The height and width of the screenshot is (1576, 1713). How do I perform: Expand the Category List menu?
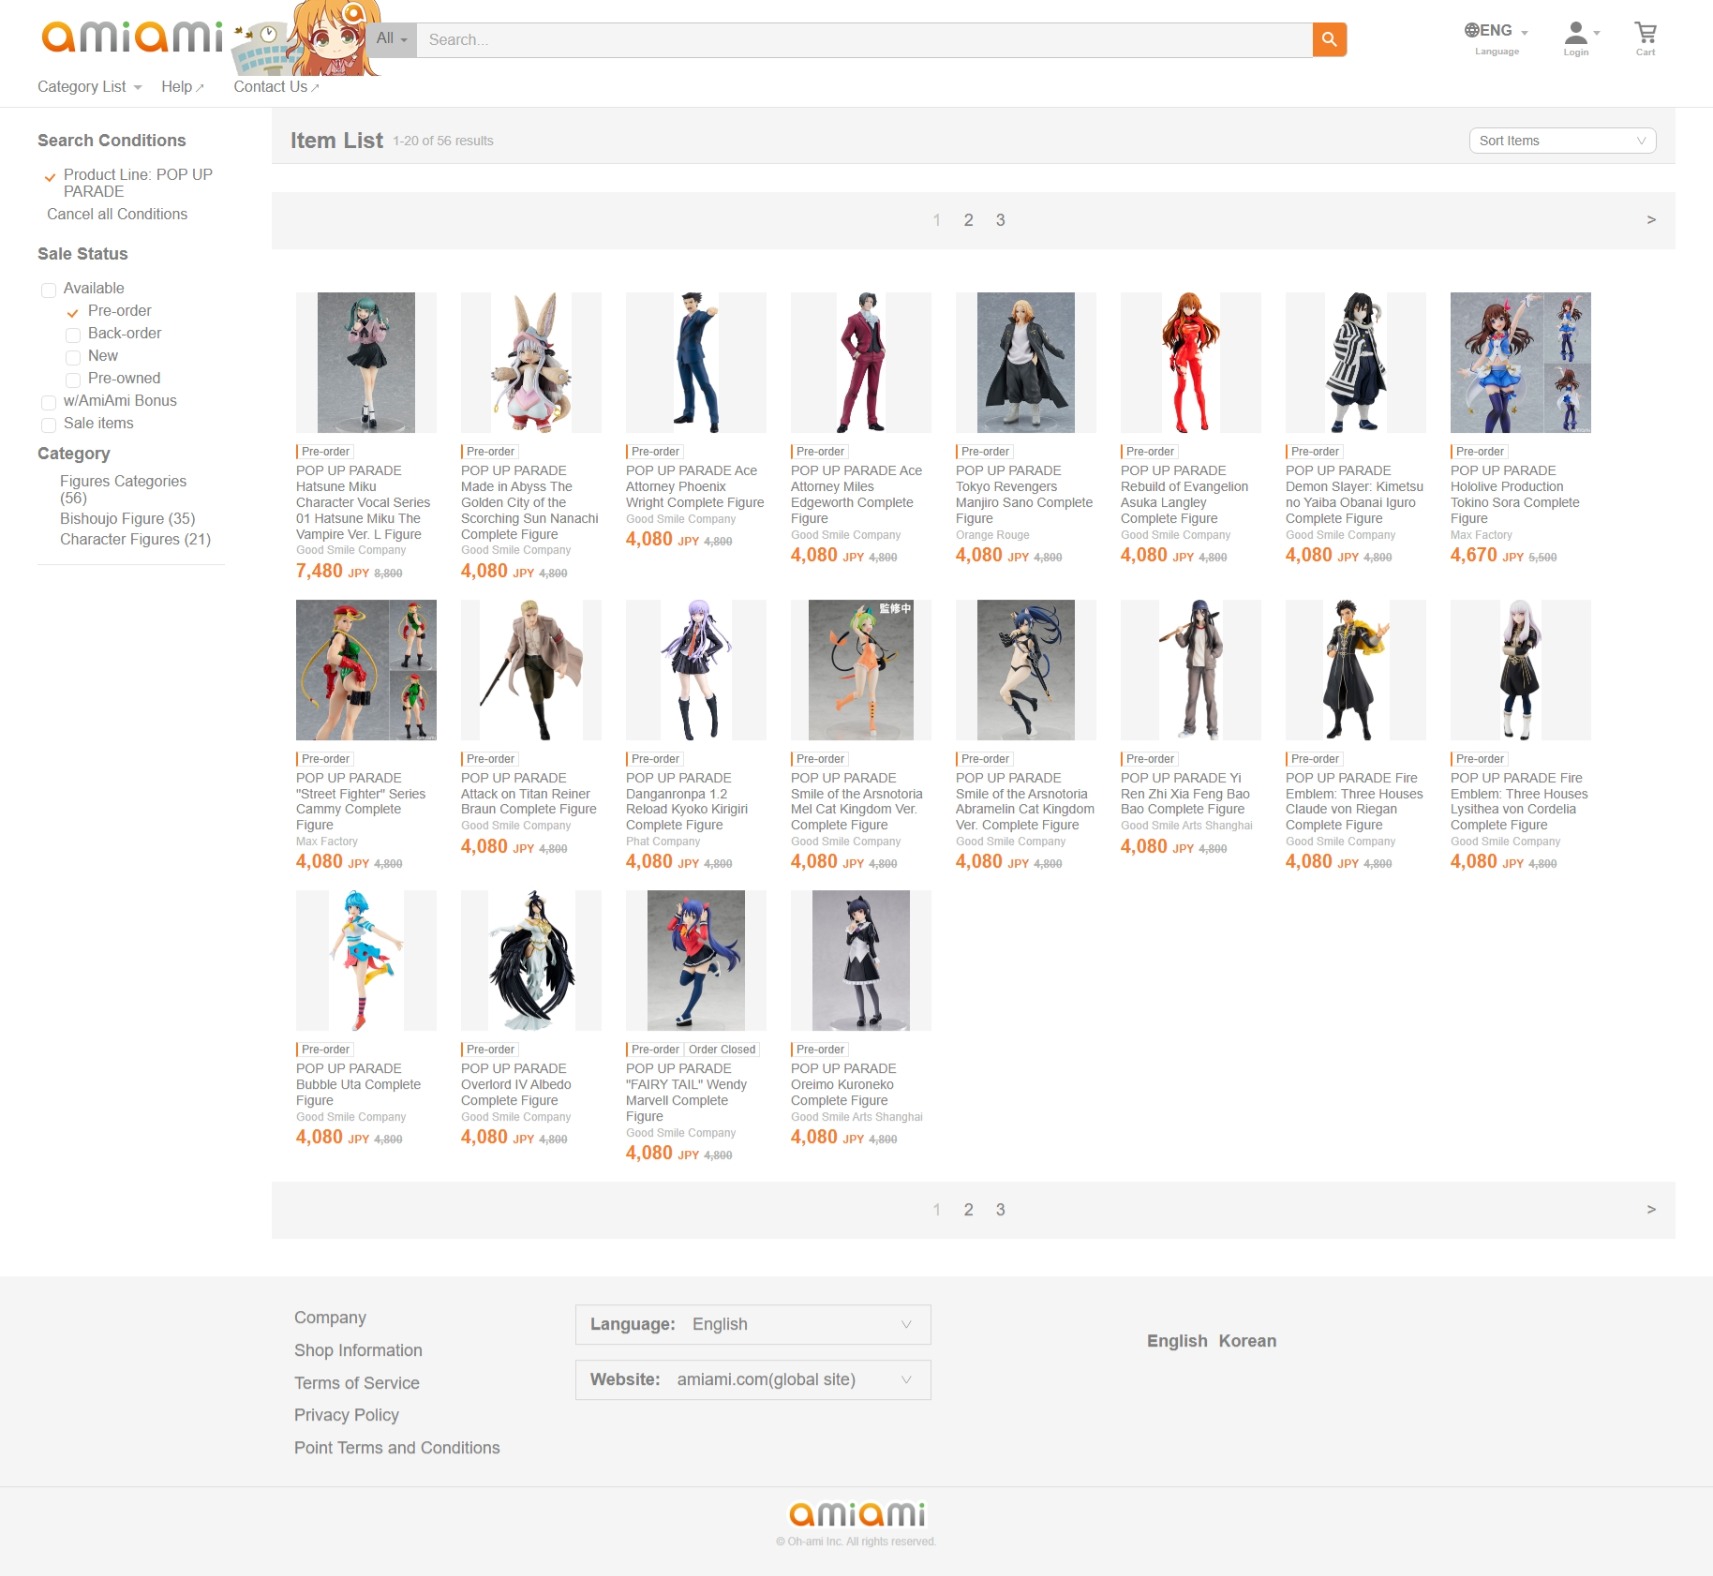point(89,87)
